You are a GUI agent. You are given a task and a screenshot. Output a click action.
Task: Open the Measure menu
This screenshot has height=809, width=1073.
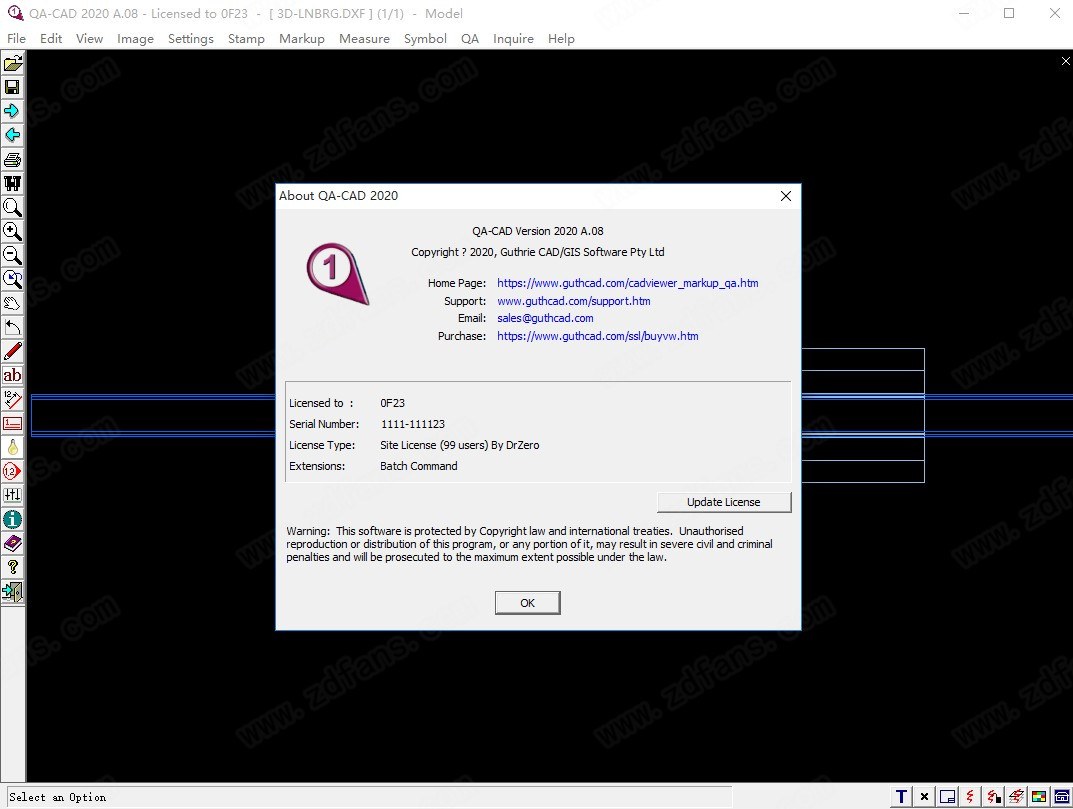pos(365,39)
